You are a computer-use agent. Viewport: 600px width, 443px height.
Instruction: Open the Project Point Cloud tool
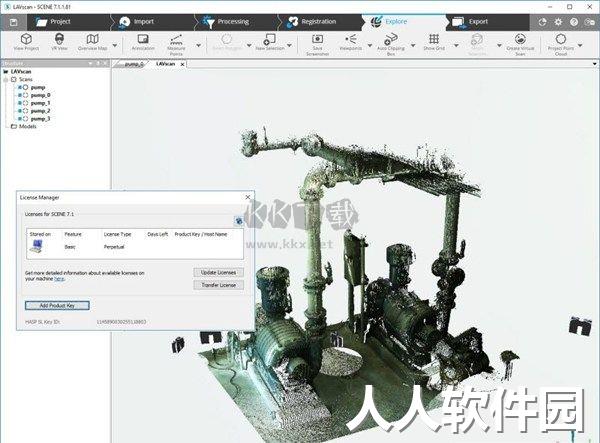click(561, 45)
